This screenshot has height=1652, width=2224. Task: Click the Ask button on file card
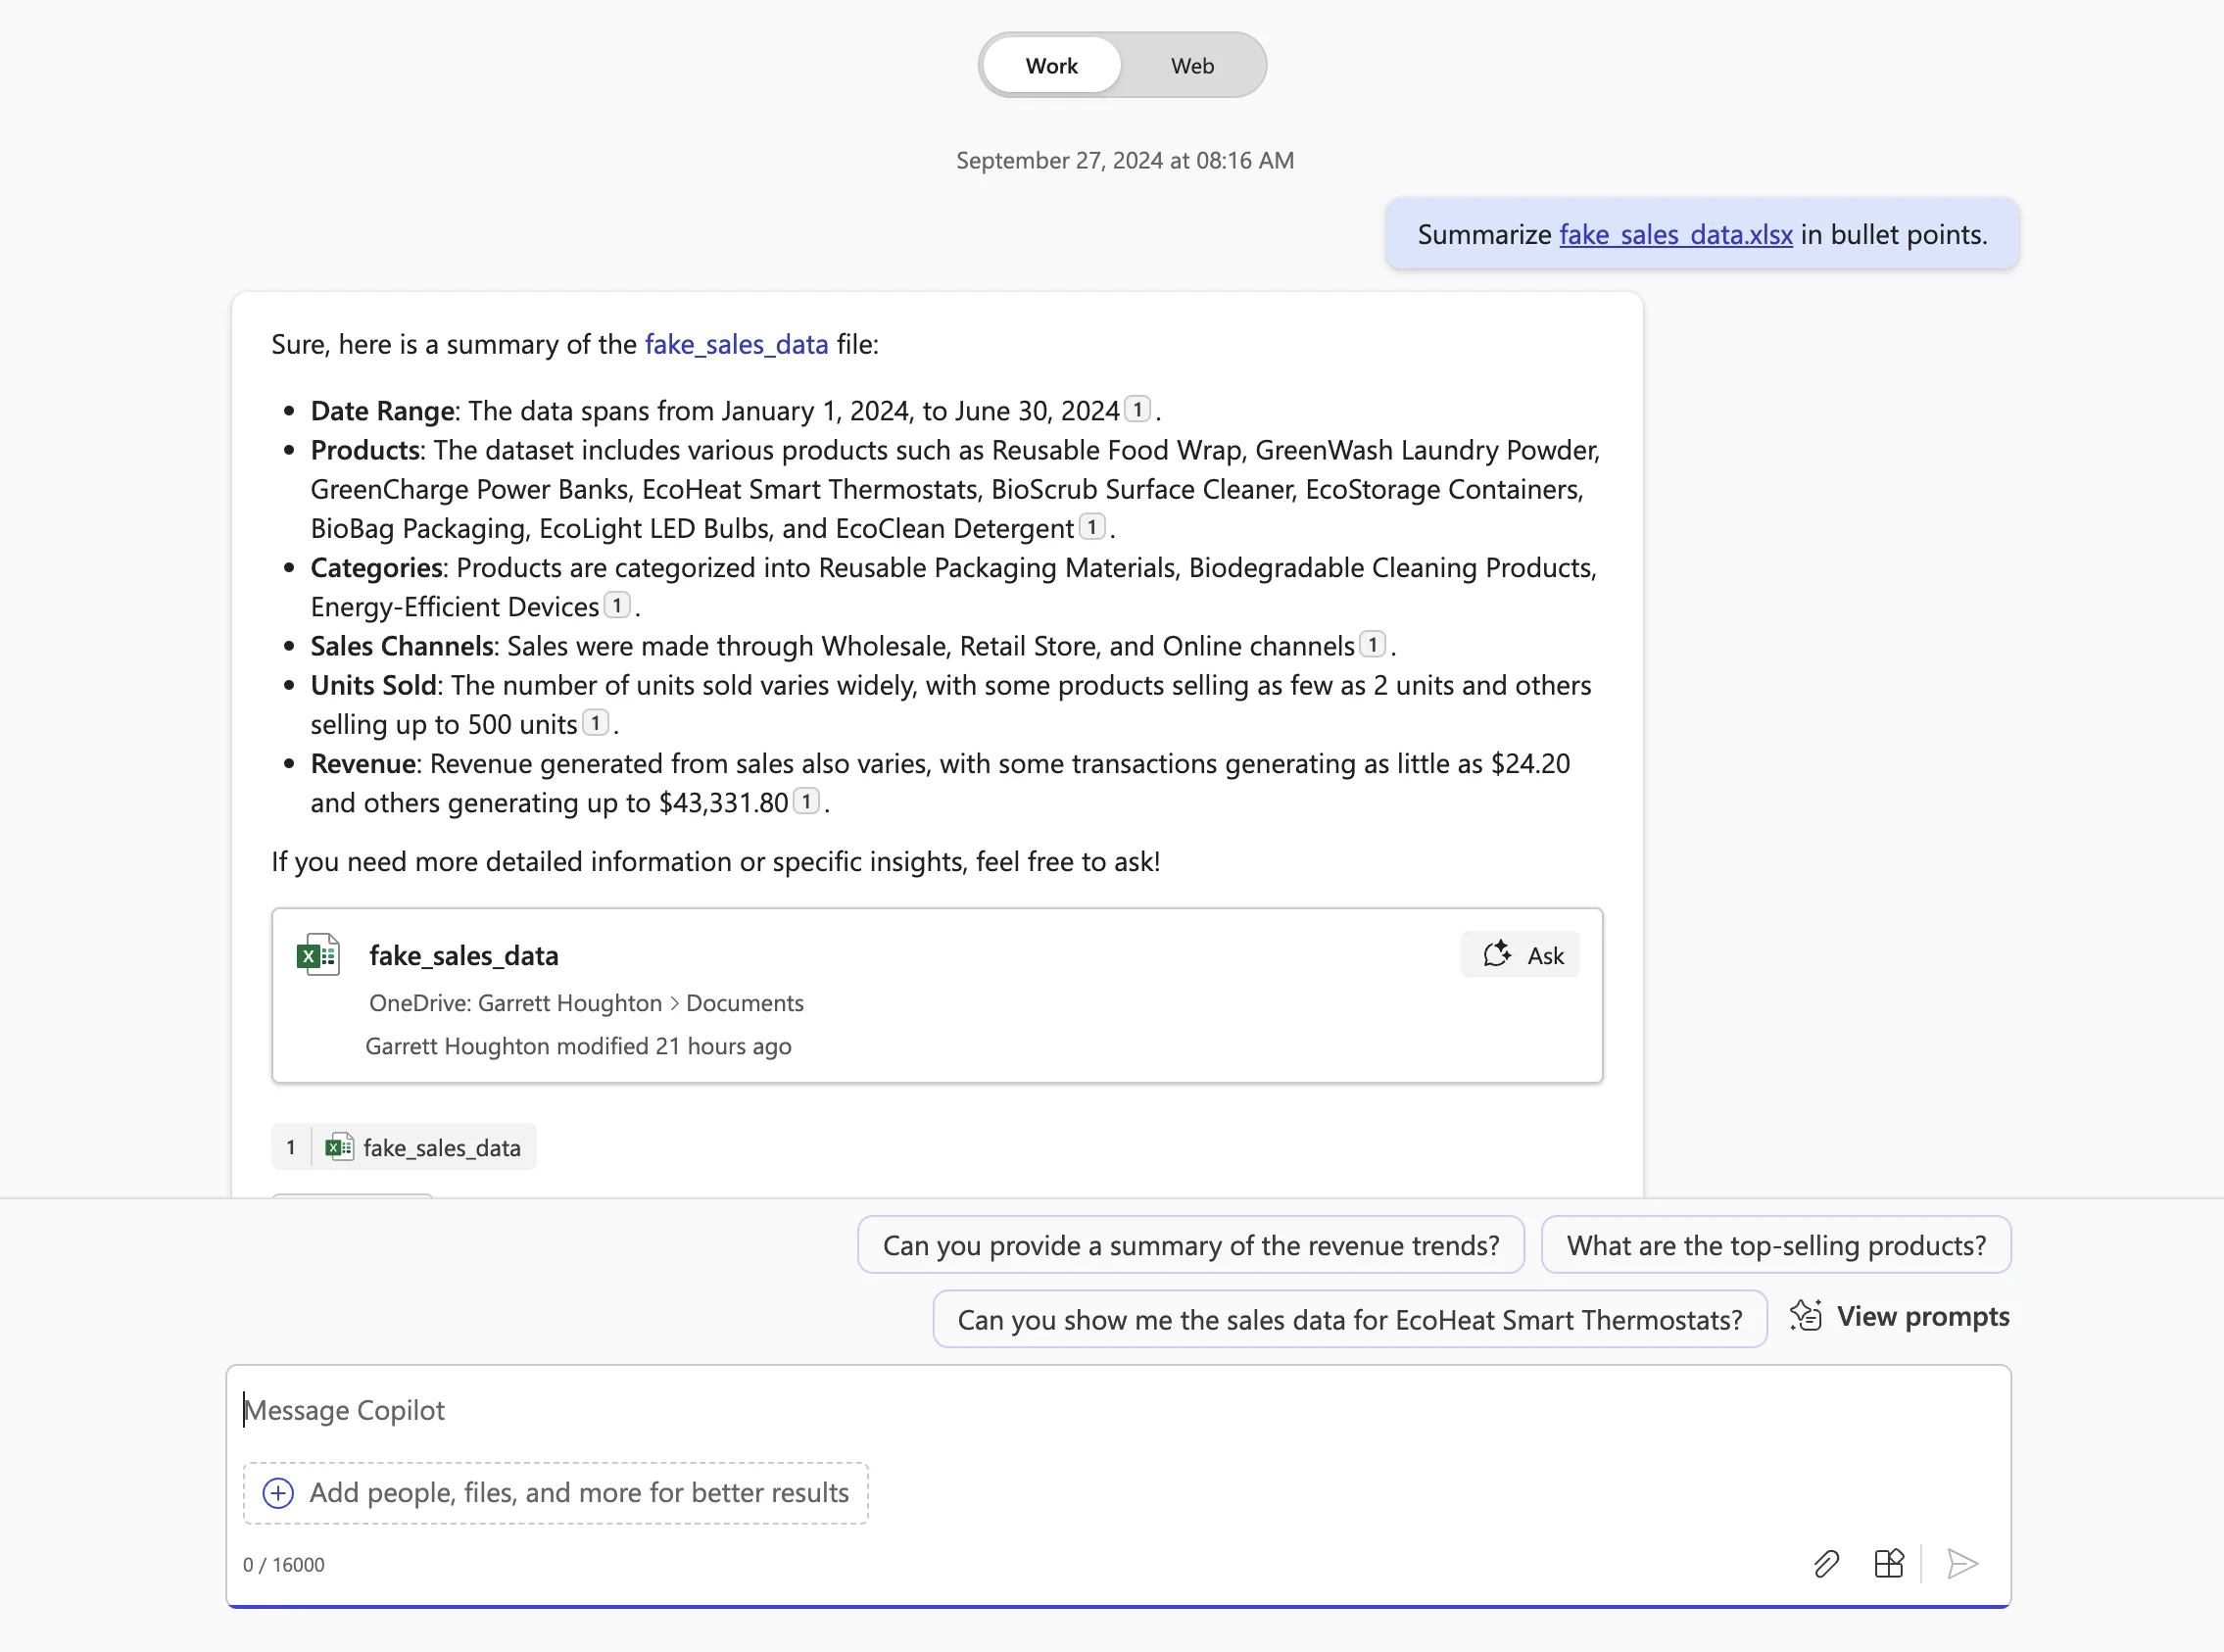coord(1520,955)
